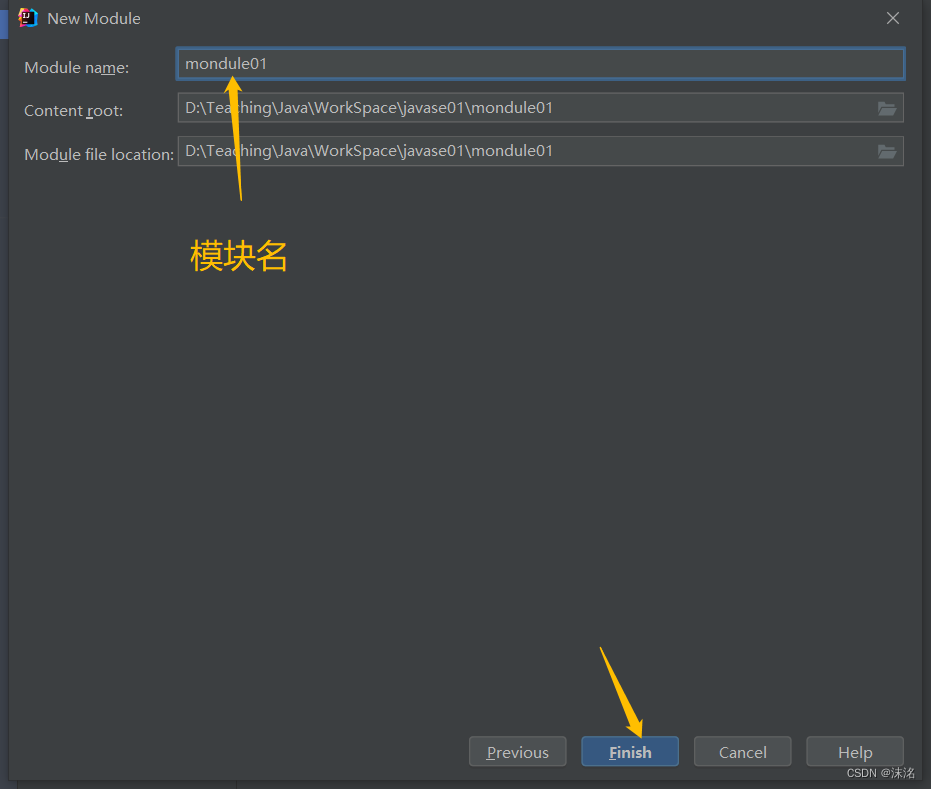Click the Previous button
The height and width of the screenshot is (789, 931).
(517, 751)
